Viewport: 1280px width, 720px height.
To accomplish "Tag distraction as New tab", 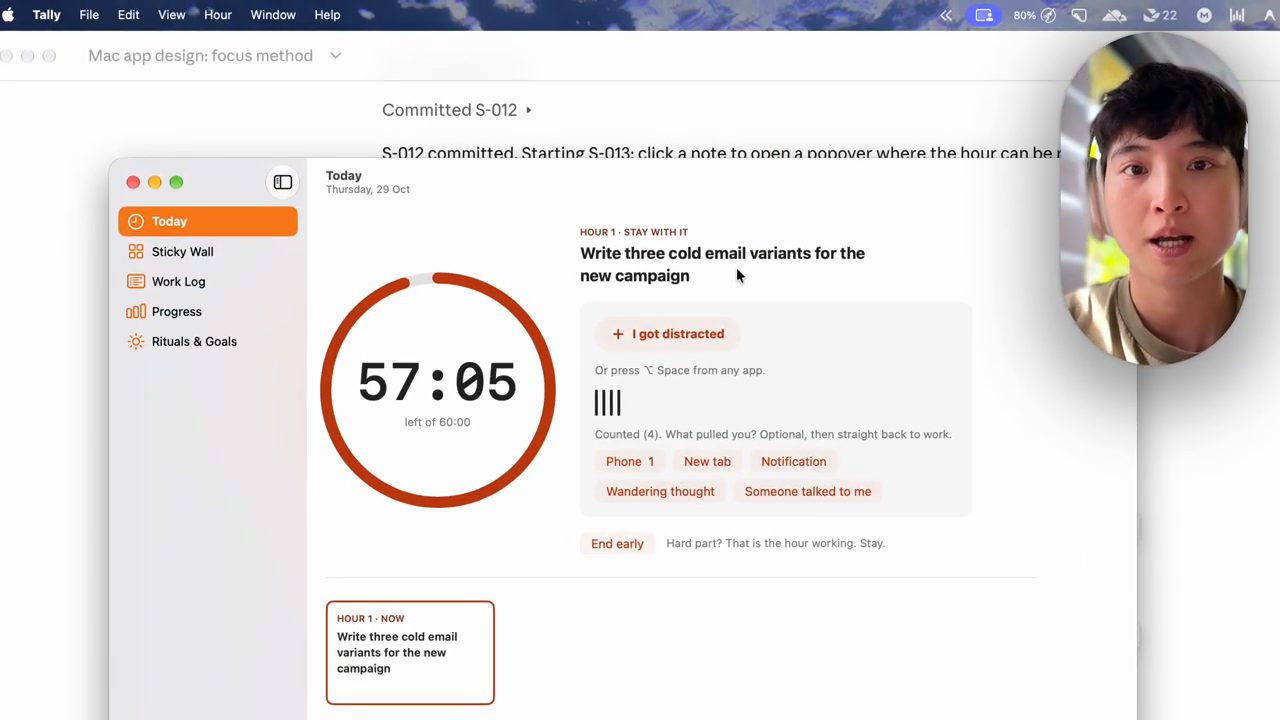I will [707, 462].
